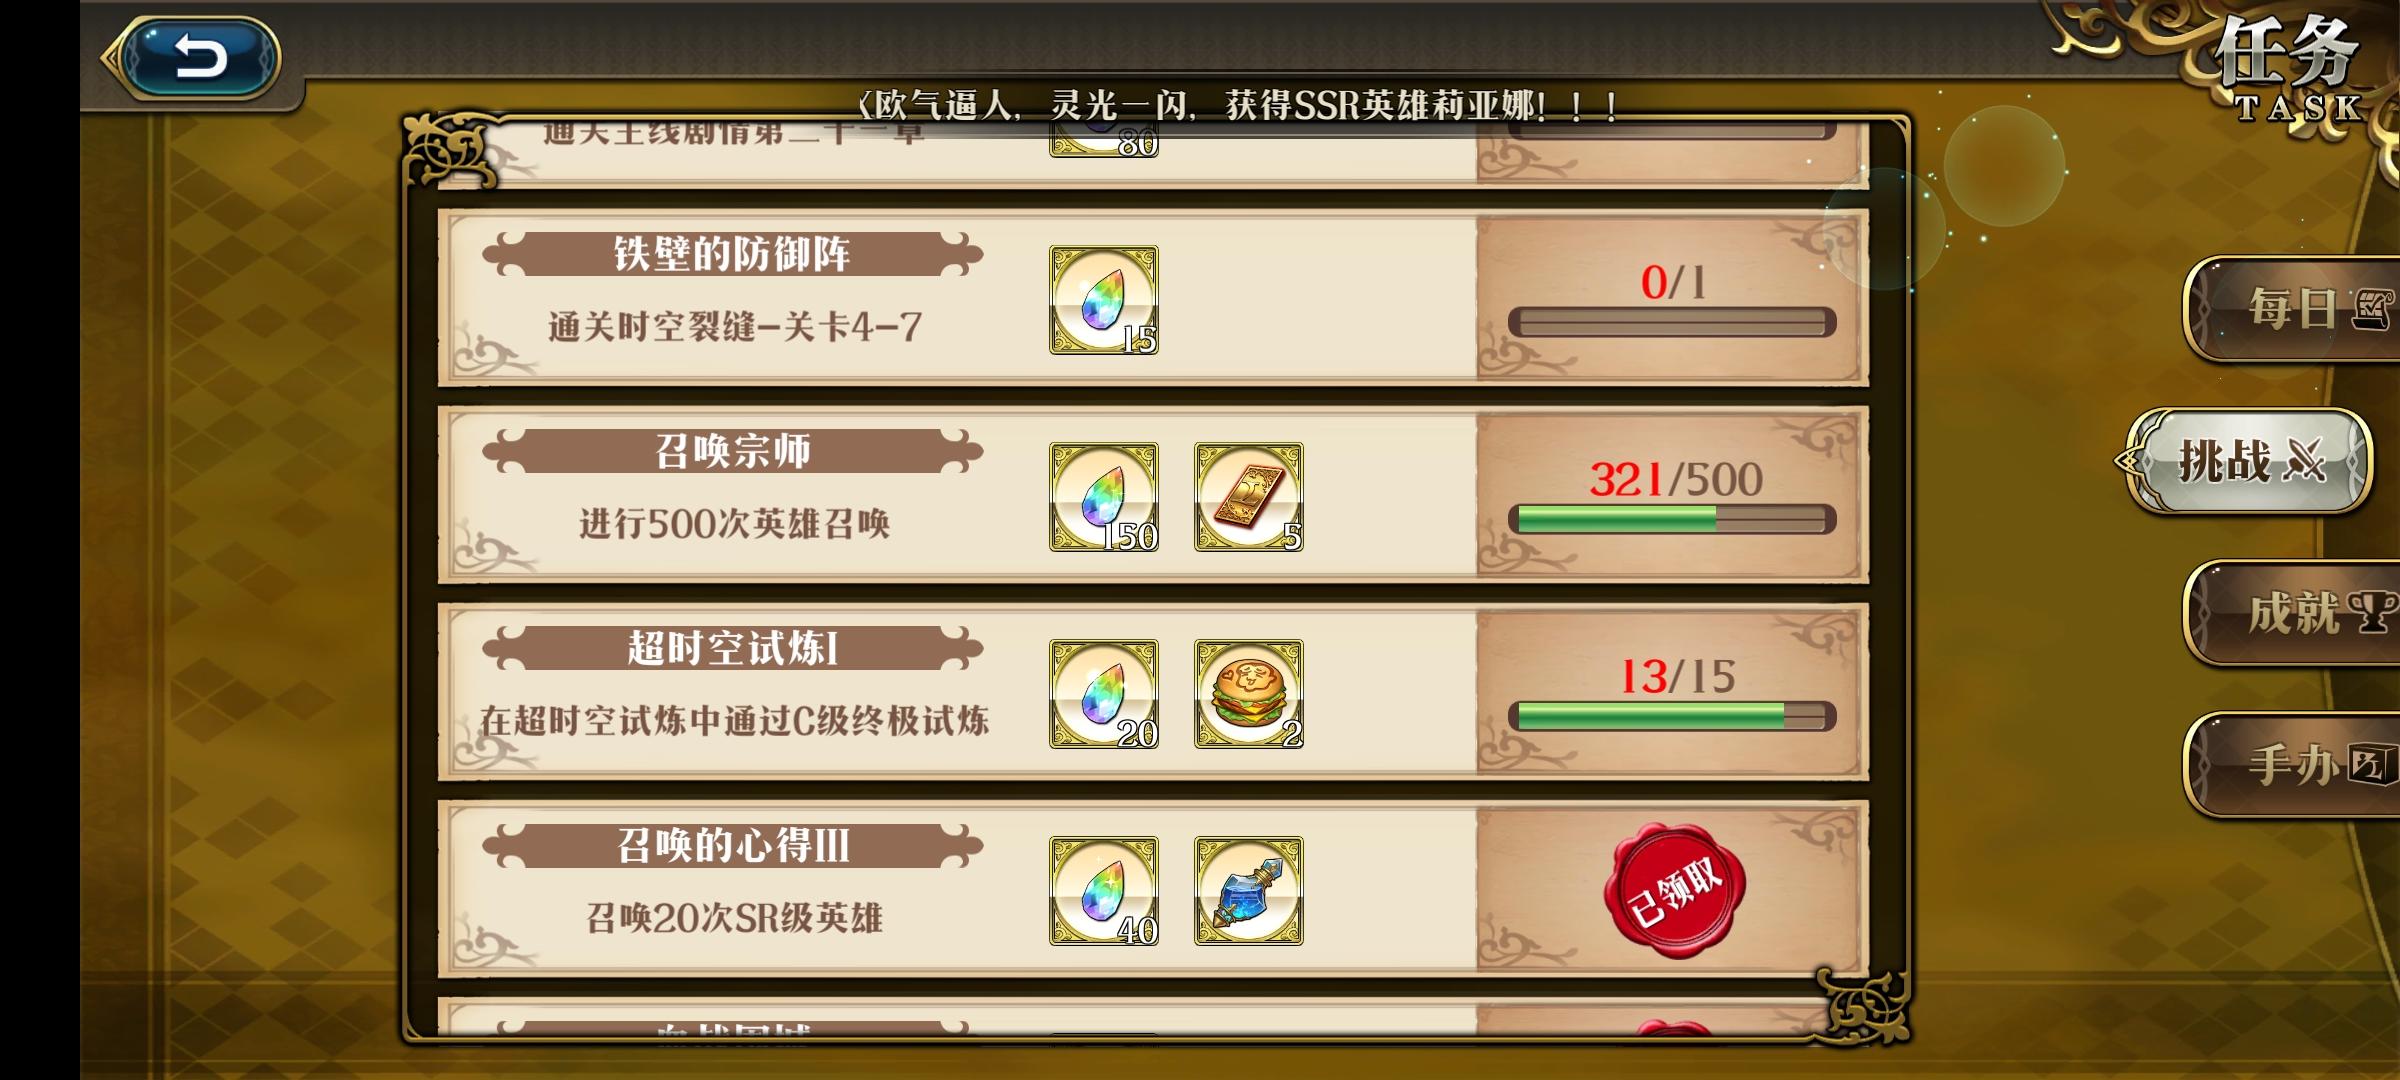Tap the 超时空试炼I 13/15 progress bar
The height and width of the screenshot is (1080, 2400).
coord(1672,716)
